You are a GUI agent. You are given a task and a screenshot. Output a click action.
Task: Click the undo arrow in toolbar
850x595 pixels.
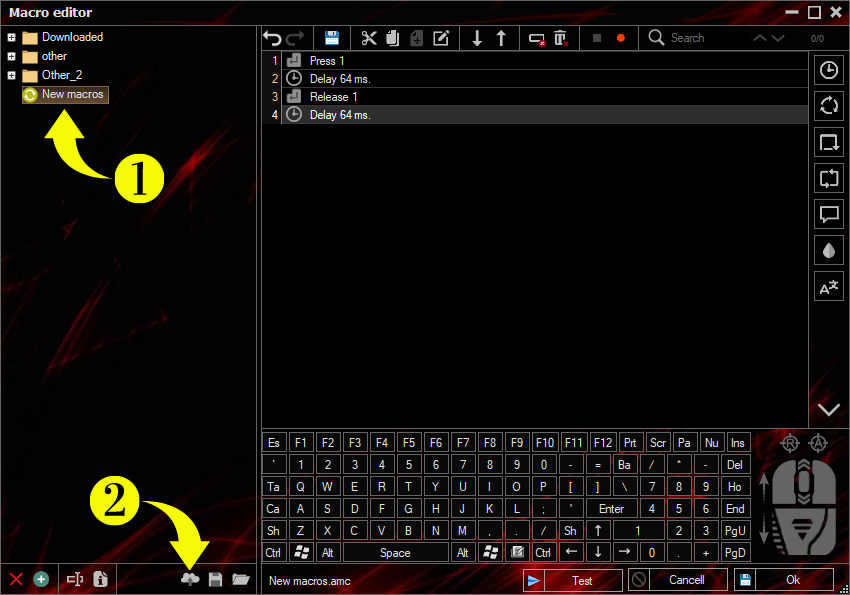pos(273,38)
